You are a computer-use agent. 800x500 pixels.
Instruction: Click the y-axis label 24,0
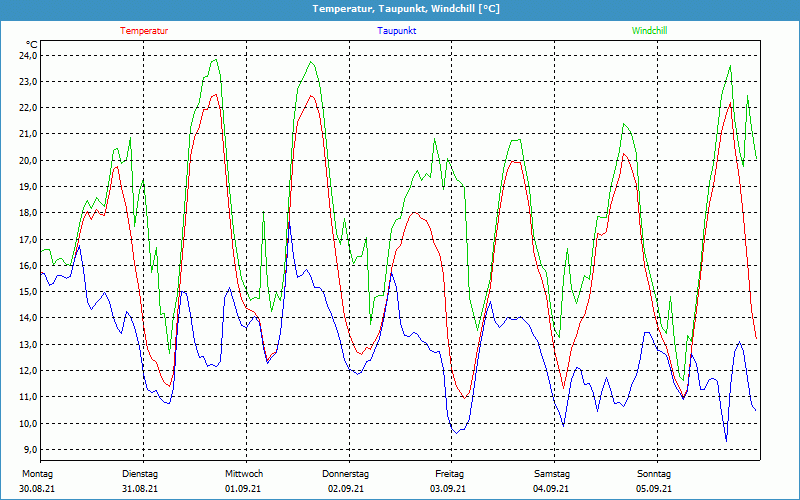point(28,55)
